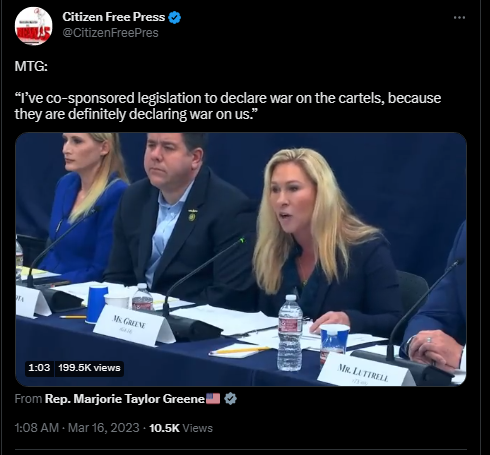The height and width of the screenshot is (455, 490).
Task: Click the blue verified badge beside Citizen Free Press
Action: coord(175,17)
